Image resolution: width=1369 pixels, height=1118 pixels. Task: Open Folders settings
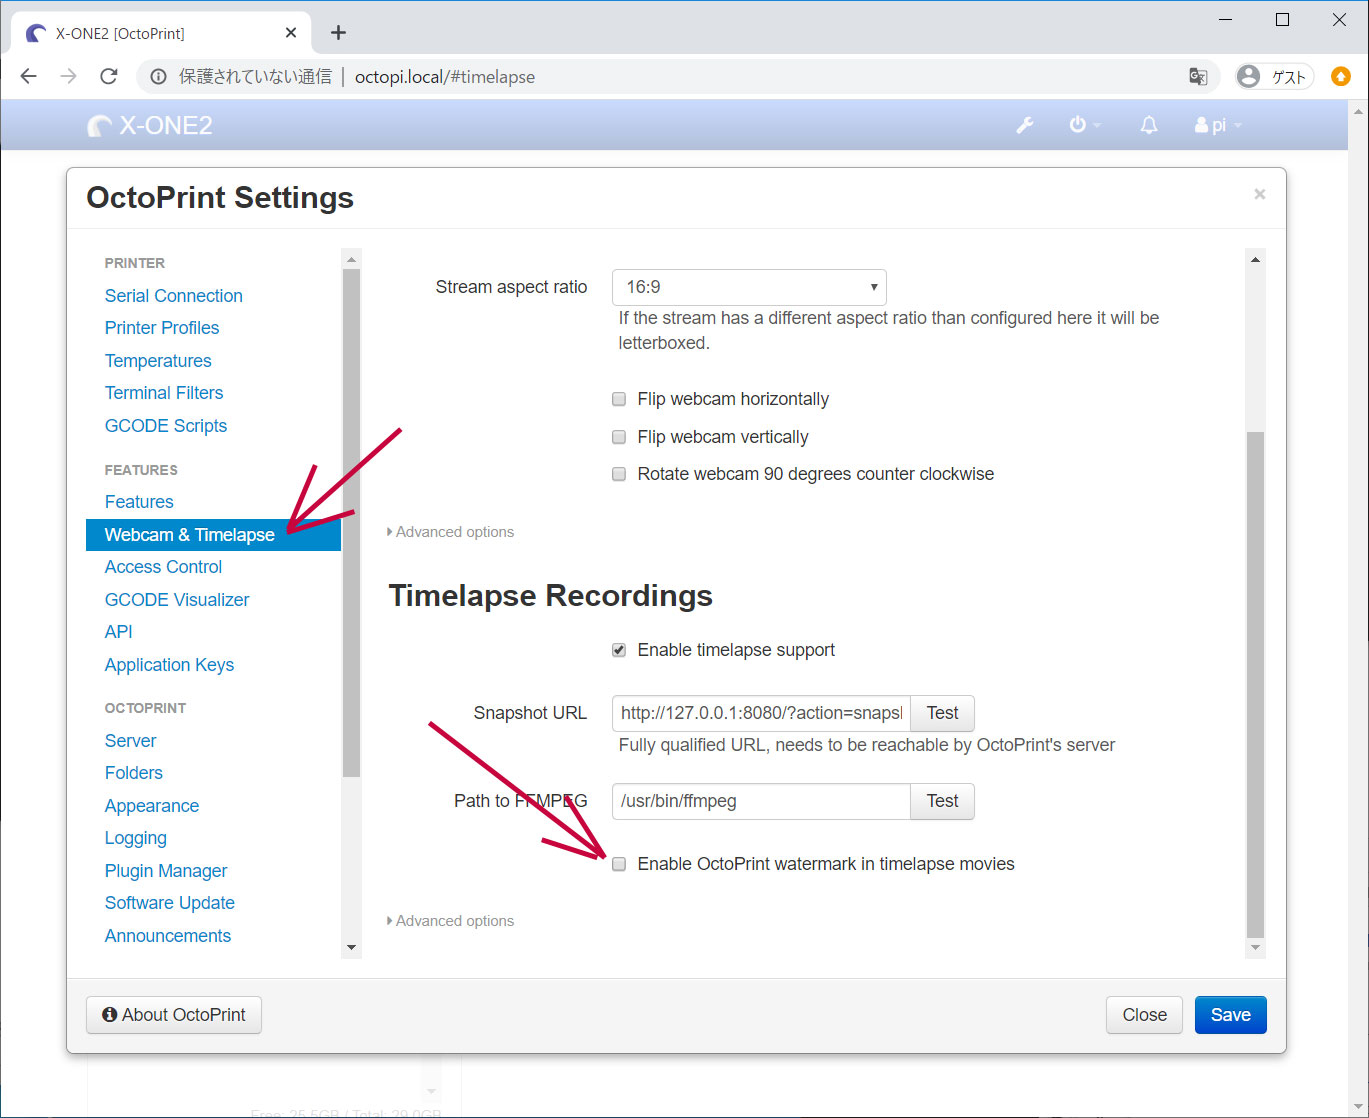point(133,773)
